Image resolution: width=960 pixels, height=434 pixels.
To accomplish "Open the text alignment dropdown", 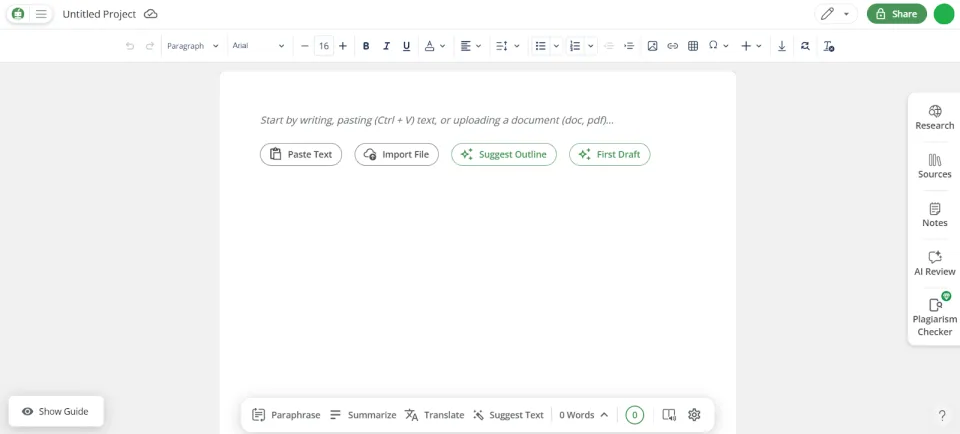I will click(x=471, y=46).
